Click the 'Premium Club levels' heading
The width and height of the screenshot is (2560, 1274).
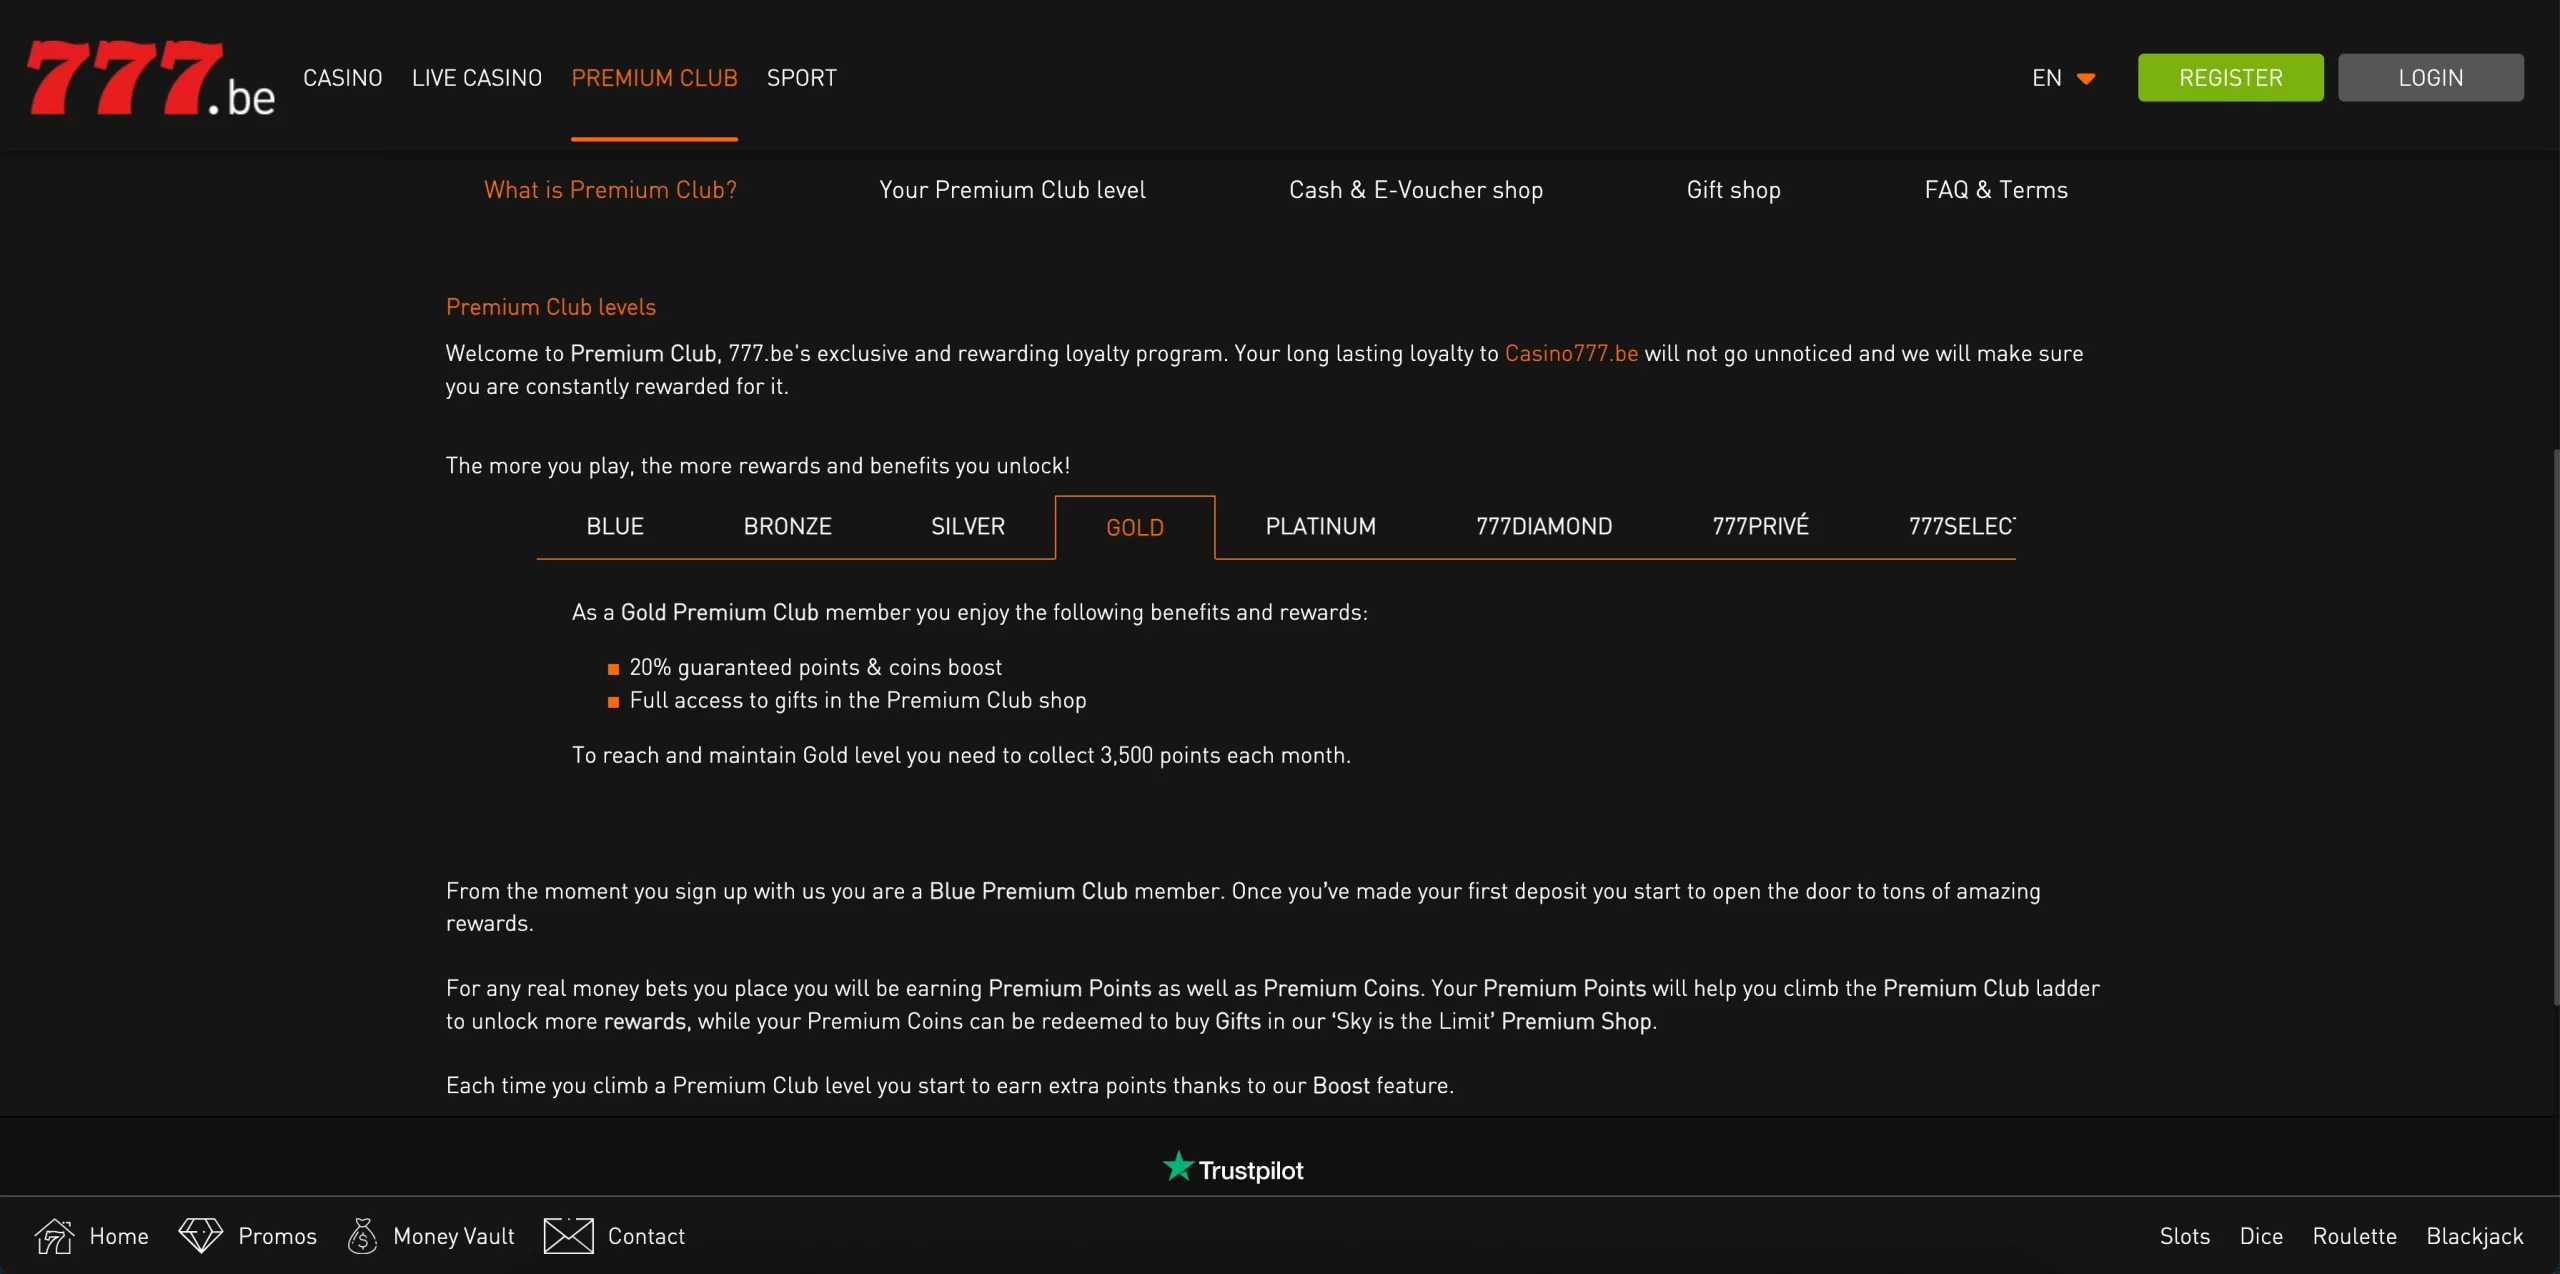(x=551, y=308)
